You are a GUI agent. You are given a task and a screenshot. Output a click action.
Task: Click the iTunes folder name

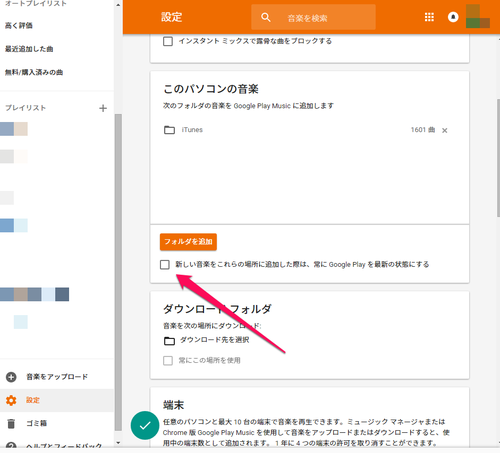(192, 130)
